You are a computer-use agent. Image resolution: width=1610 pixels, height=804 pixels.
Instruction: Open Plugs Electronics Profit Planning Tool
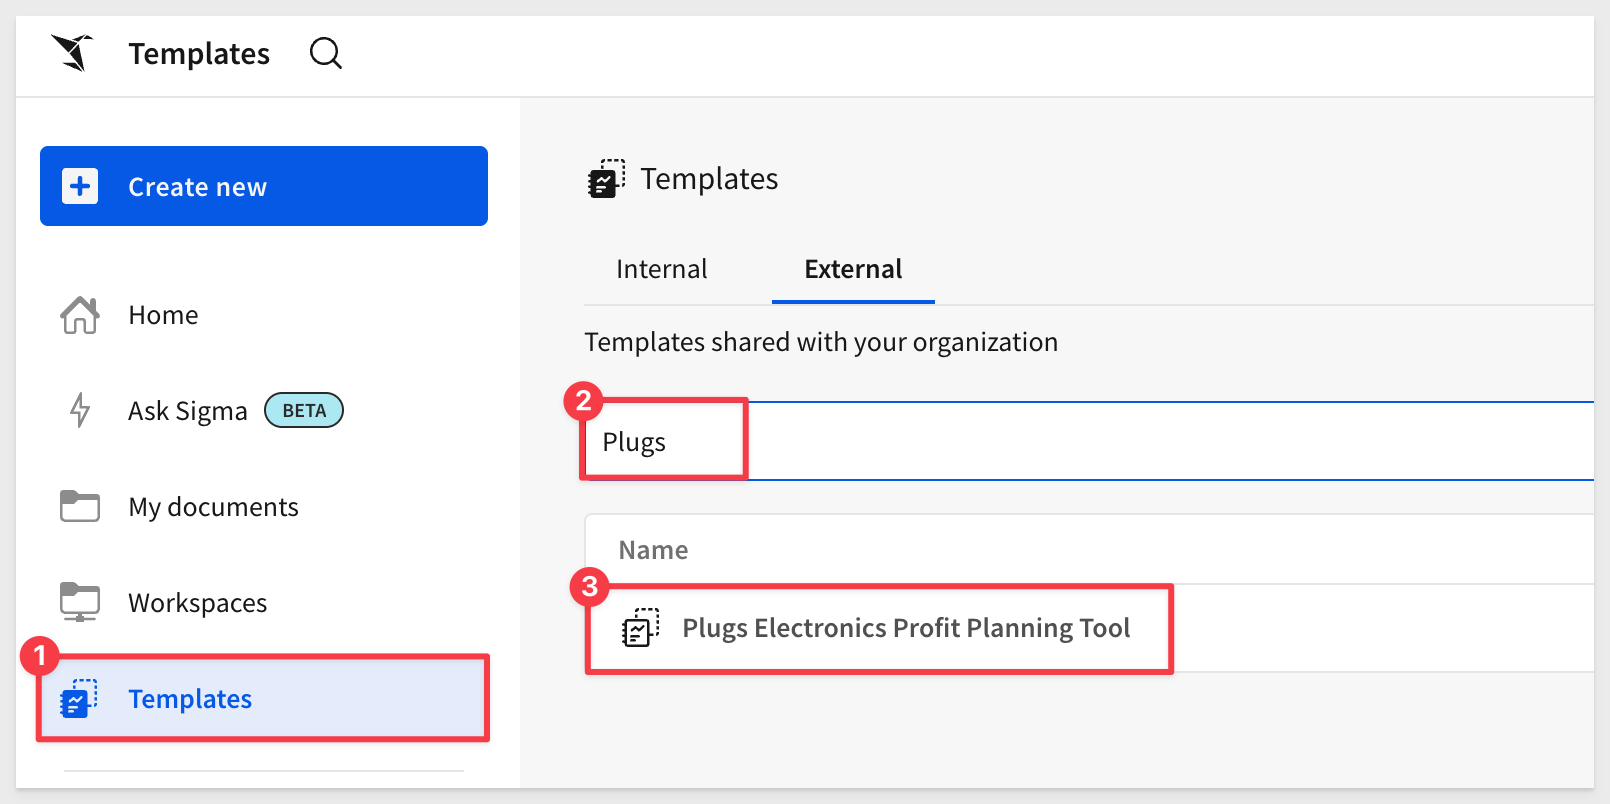[x=906, y=628]
